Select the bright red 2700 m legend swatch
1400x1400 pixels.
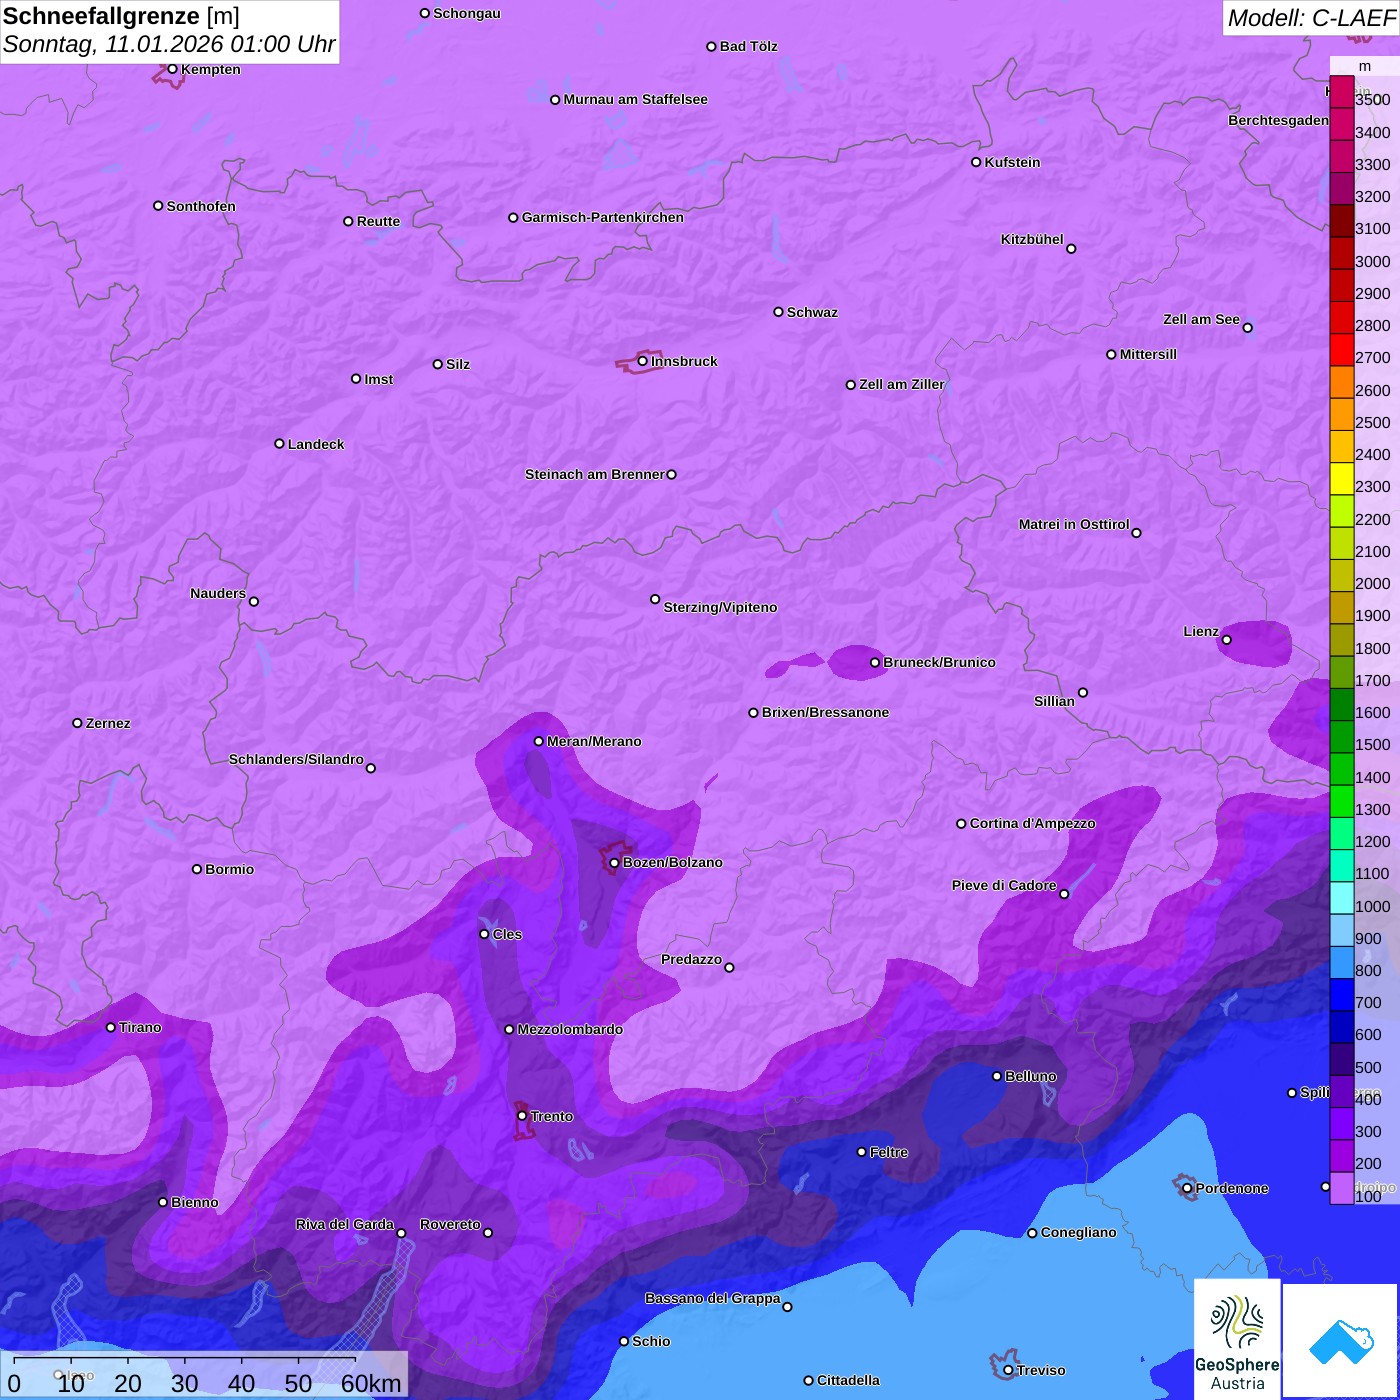click(x=1341, y=350)
